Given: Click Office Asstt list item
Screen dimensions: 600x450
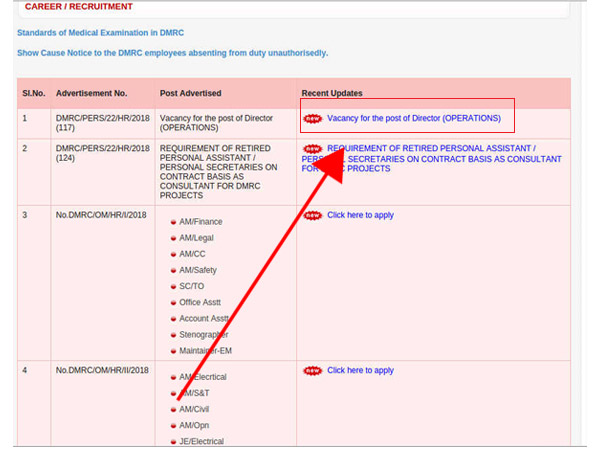Looking at the screenshot, I should (x=200, y=302).
